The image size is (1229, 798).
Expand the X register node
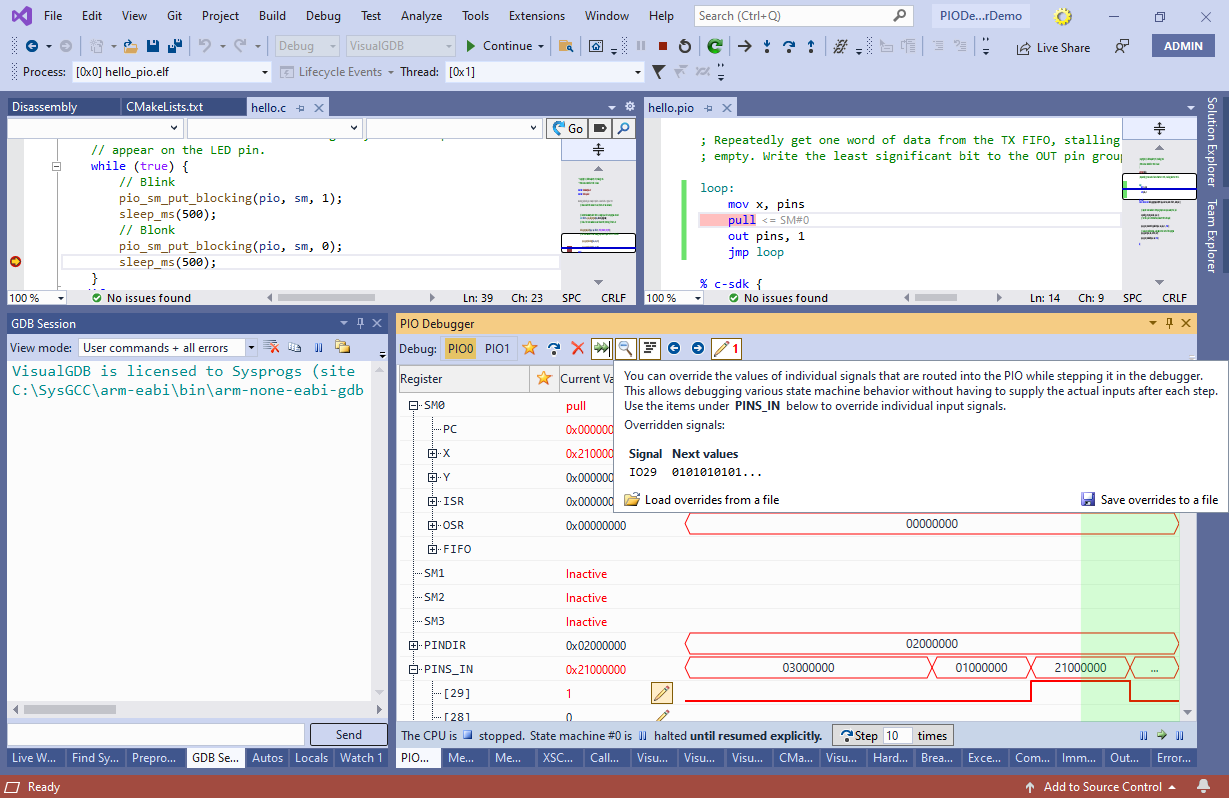[x=433, y=453]
